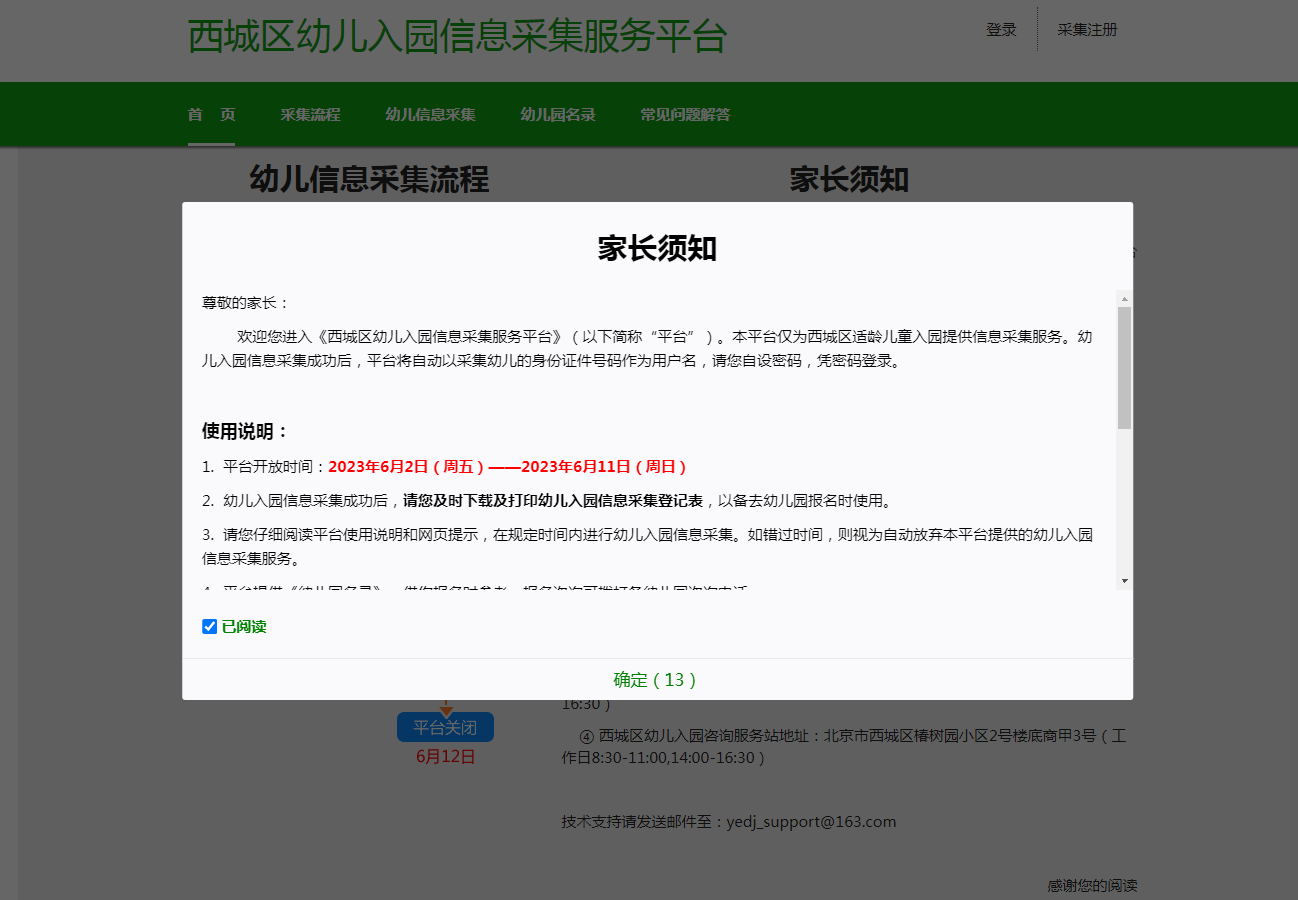Click the notice panel scrollbar thumb
This screenshot has width=1298, height=900.
tap(1124, 367)
